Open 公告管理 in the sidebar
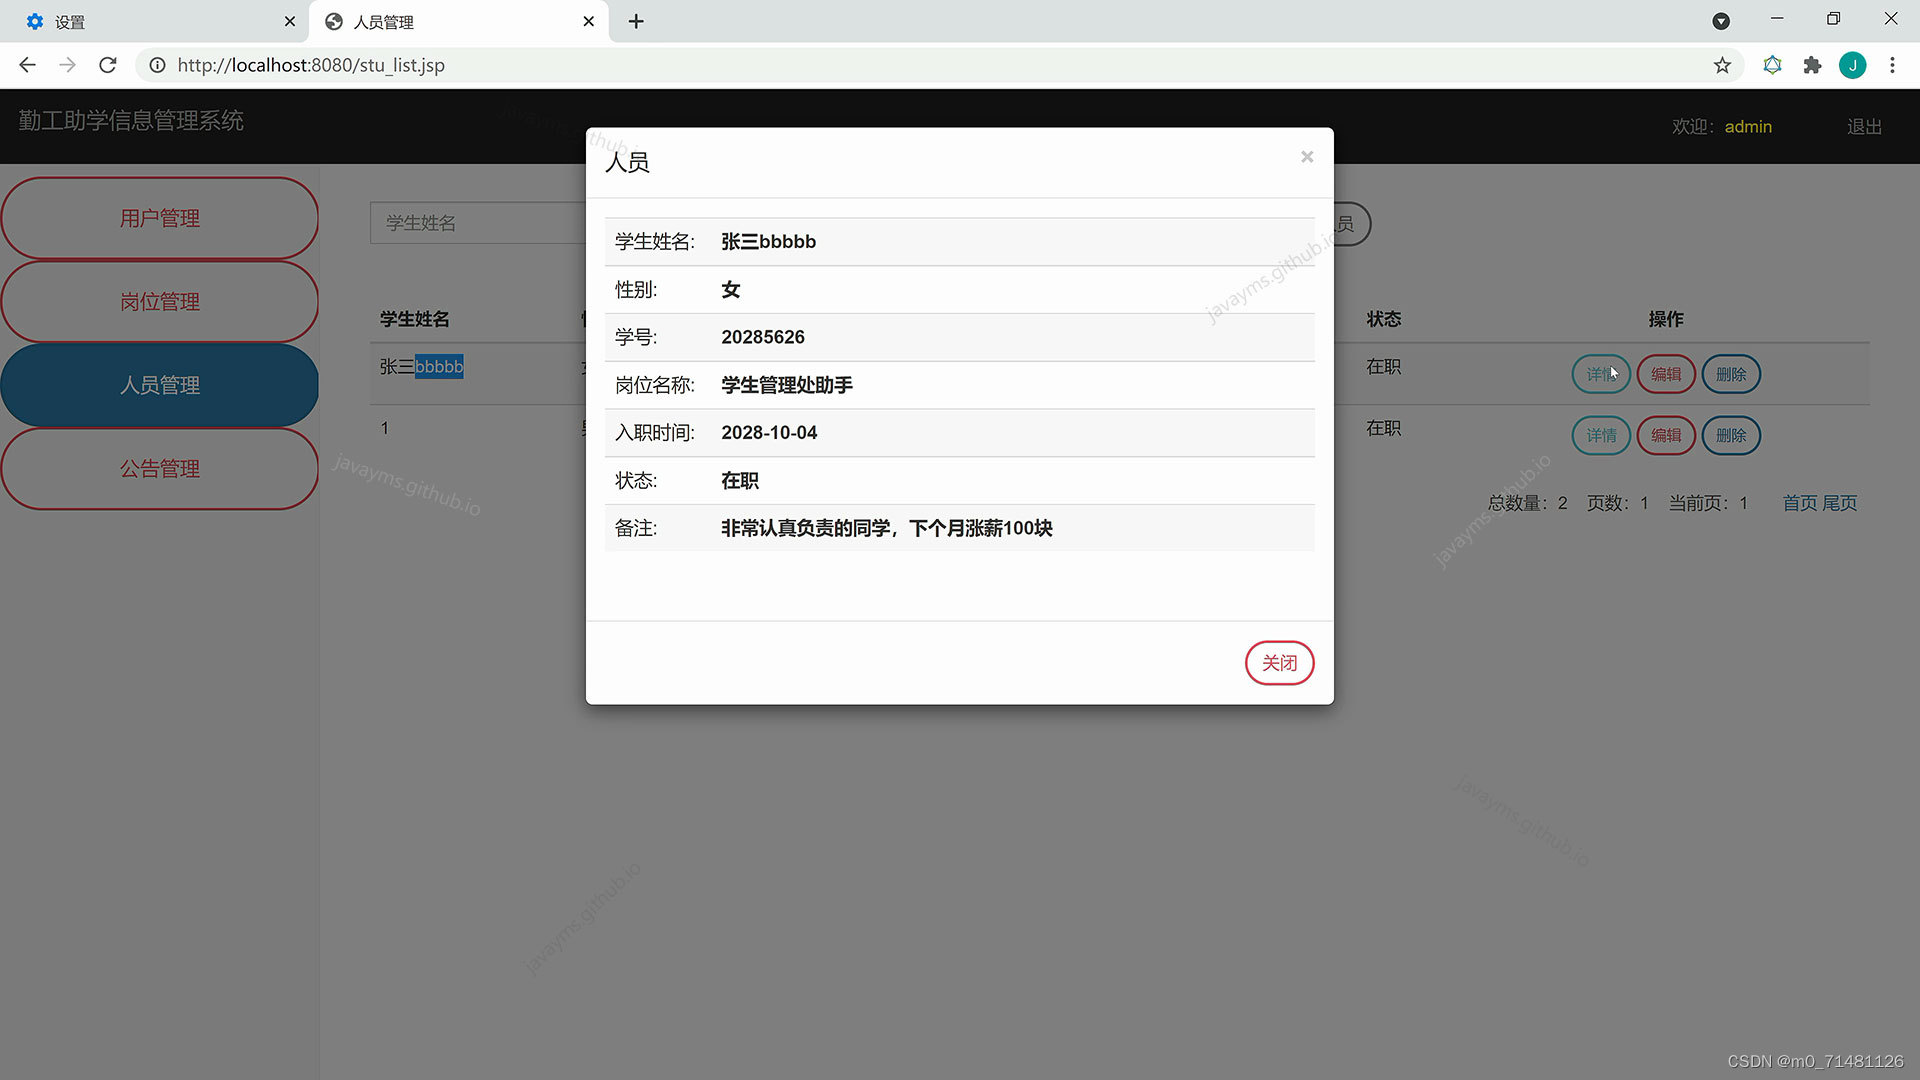 160,468
